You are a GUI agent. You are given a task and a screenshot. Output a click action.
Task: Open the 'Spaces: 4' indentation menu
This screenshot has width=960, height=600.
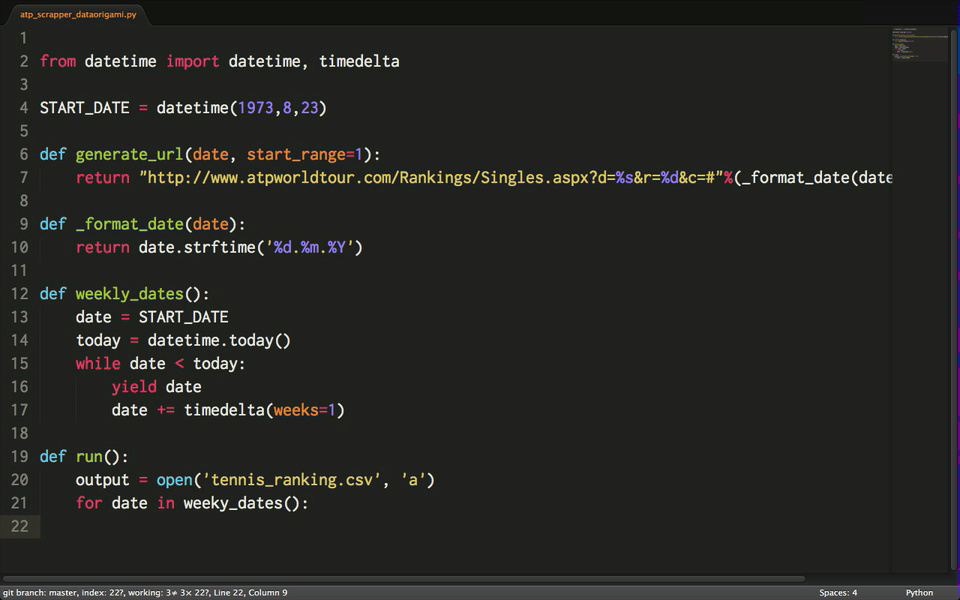[838, 593]
